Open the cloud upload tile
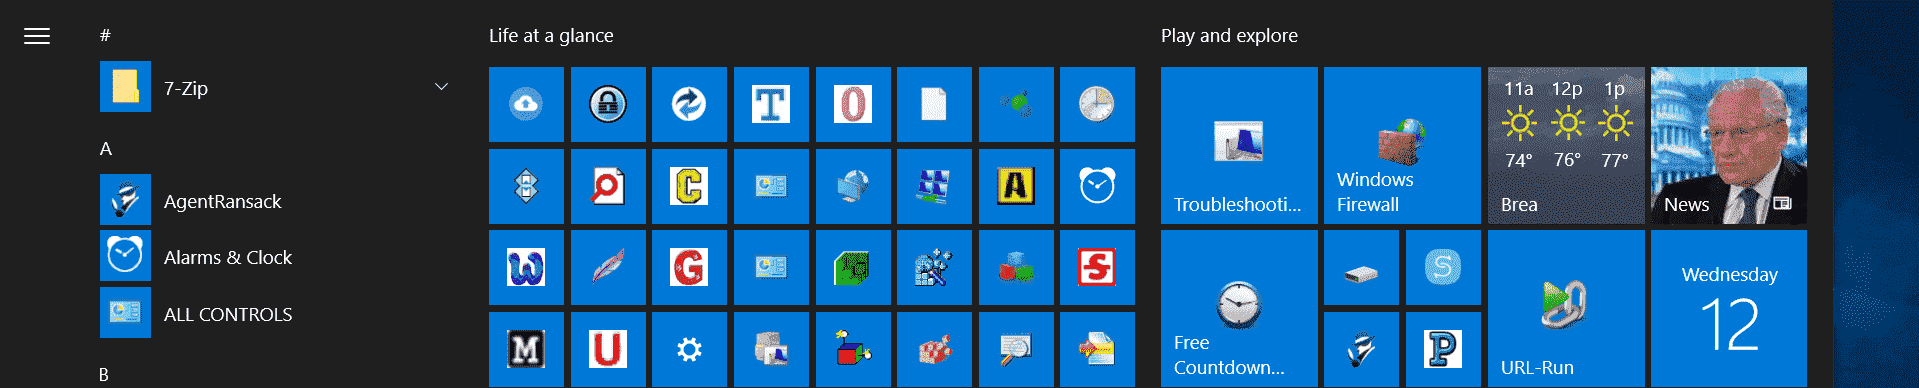 (526, 104)
